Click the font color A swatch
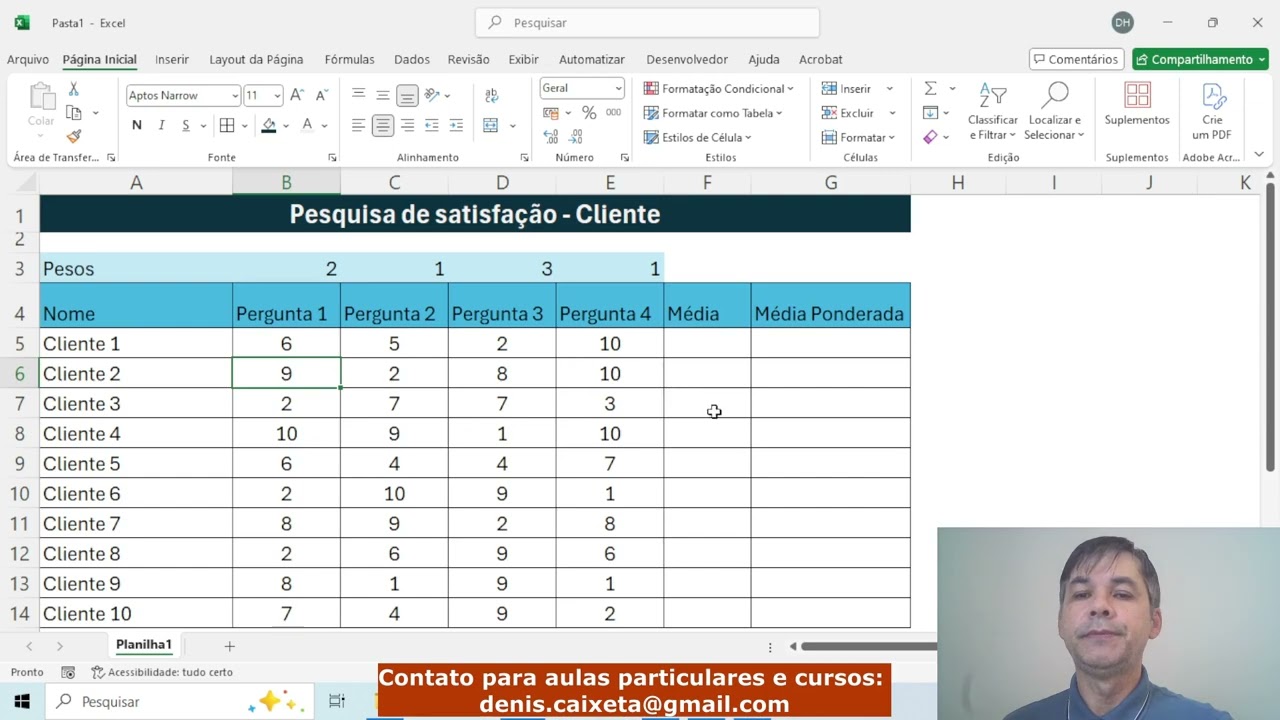The image size is (1280, 720). pyautogui.click(x=307, y=125)
